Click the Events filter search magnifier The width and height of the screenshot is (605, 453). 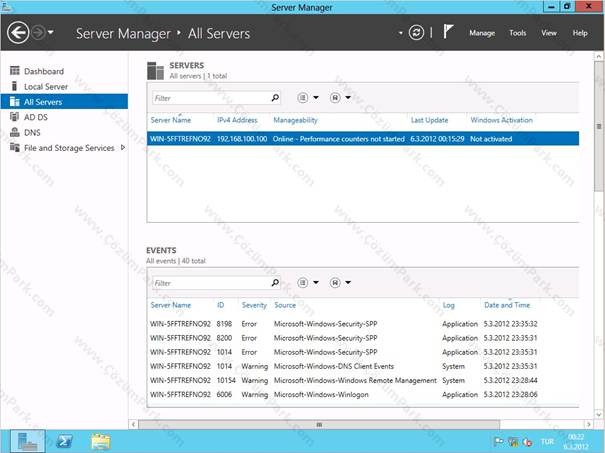pyautogui.click(x=275, y=283)
